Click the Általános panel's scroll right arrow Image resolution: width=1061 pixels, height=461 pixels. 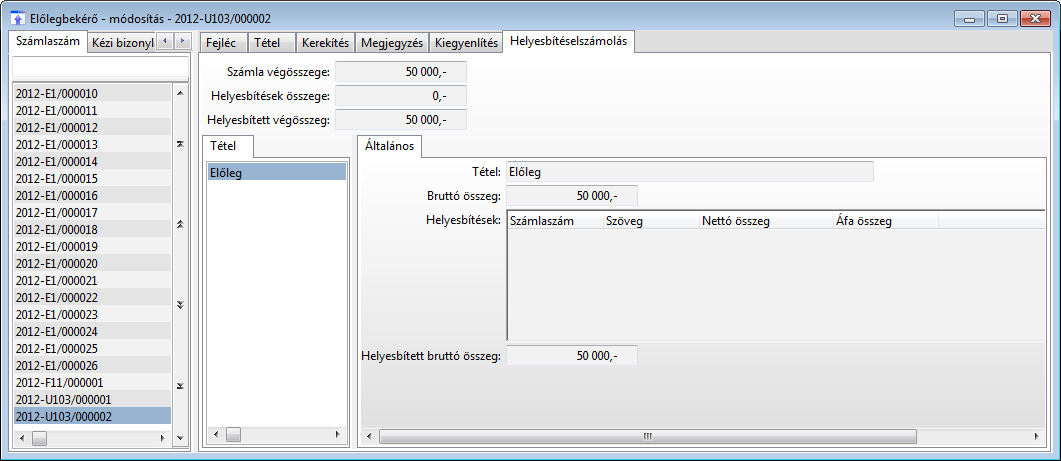pos(1035,435)
